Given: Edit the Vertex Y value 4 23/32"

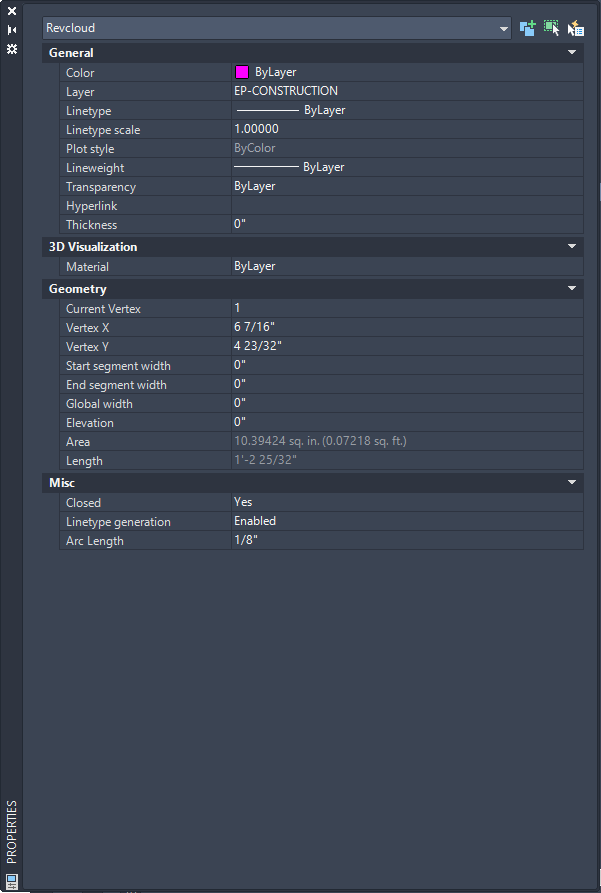Looking at the screenshot, I should tap(407, 346).
